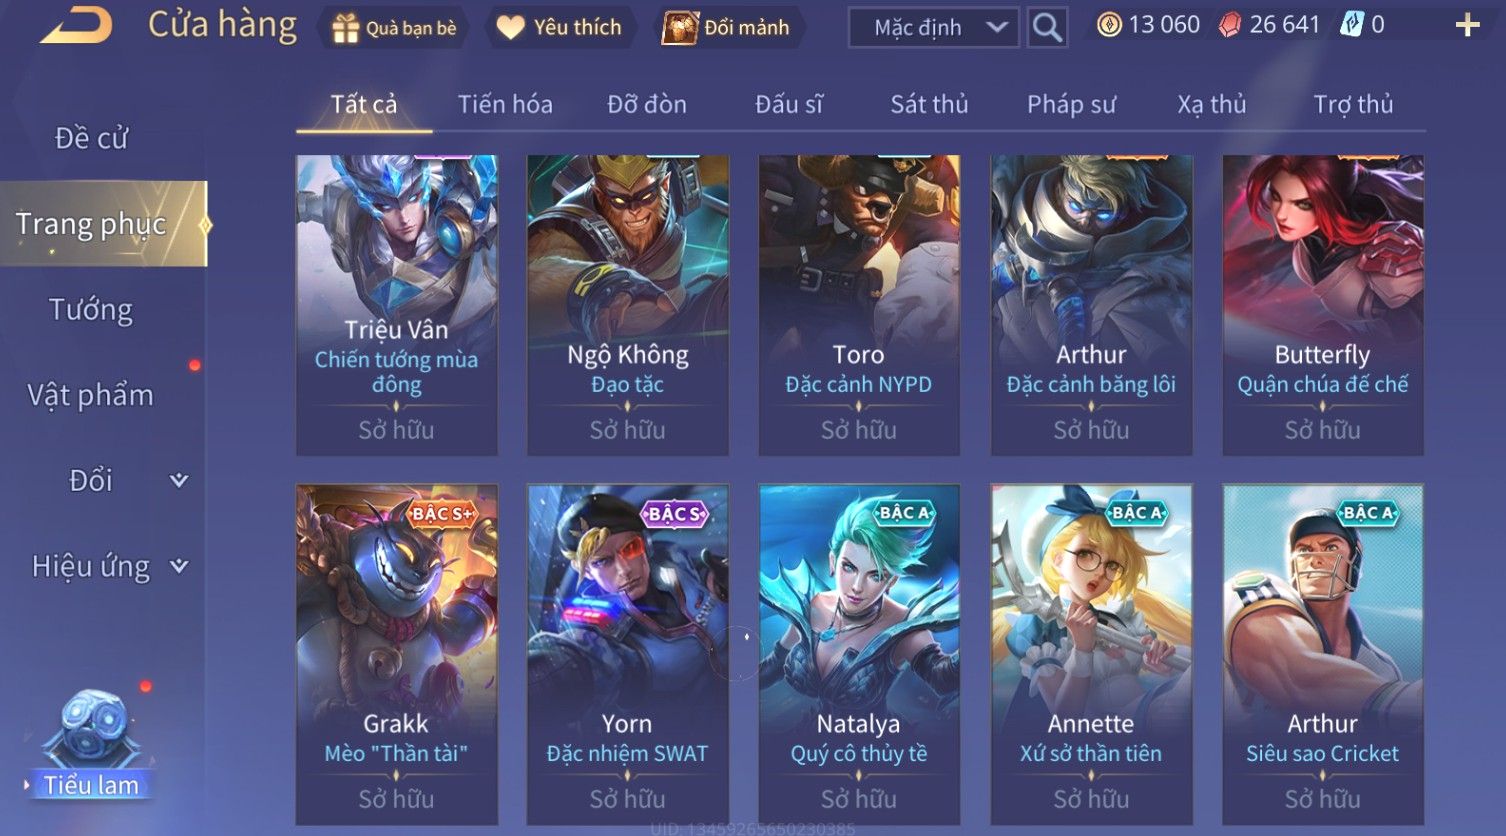1506x836 pixels.
Task: Open Vật phẩm in the sidebar
Action: click(91, 396)
